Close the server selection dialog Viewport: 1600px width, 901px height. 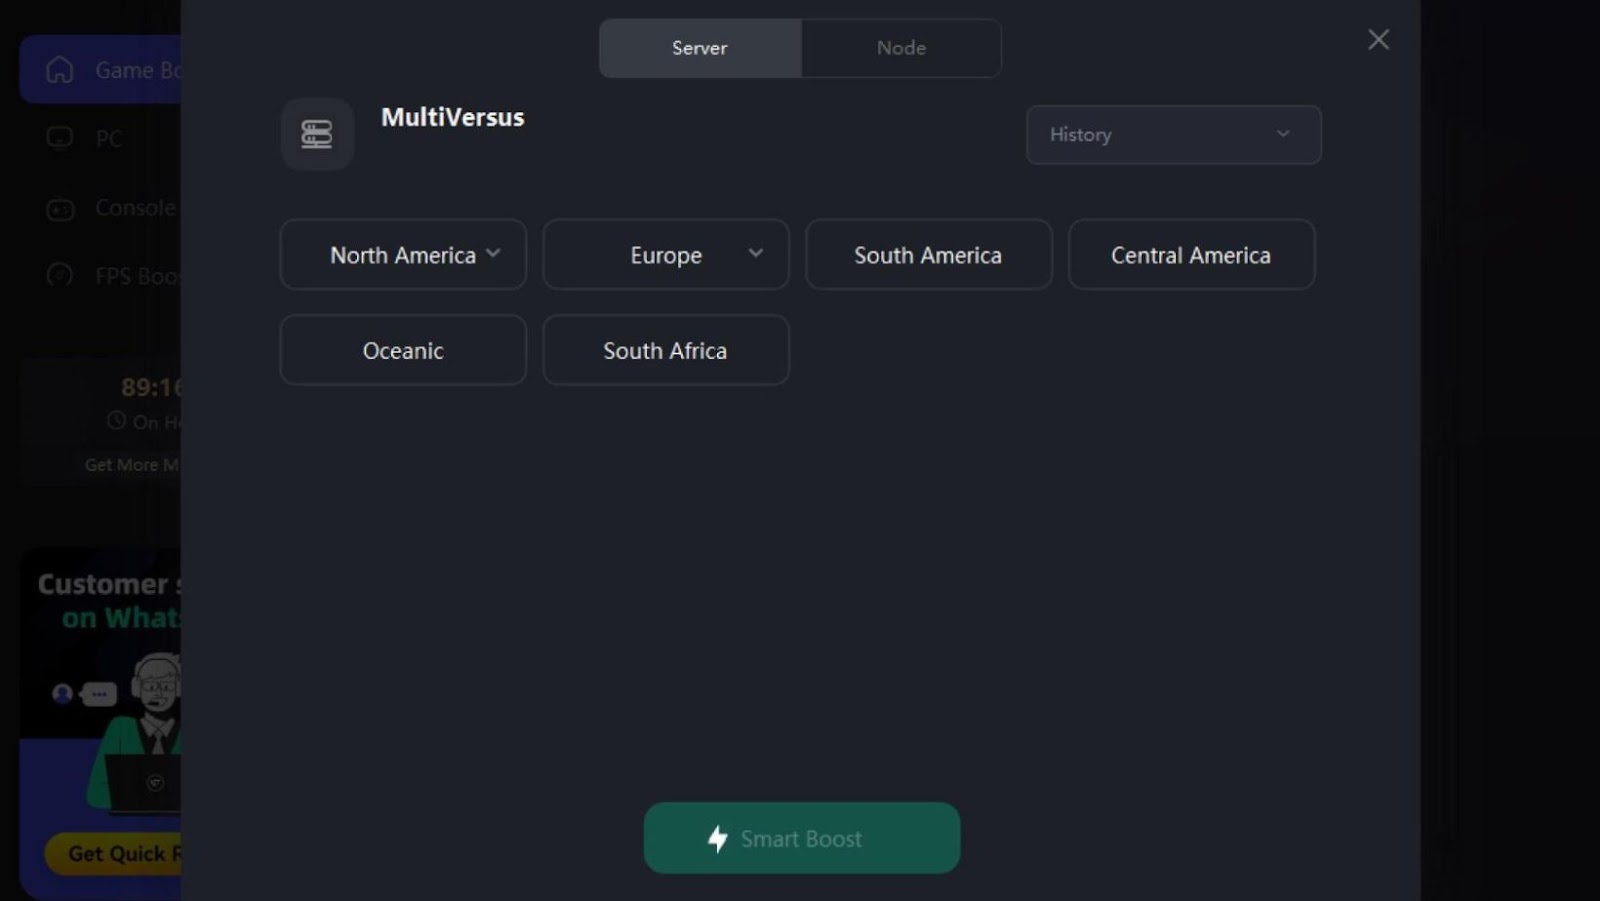tap(1378, 40)
